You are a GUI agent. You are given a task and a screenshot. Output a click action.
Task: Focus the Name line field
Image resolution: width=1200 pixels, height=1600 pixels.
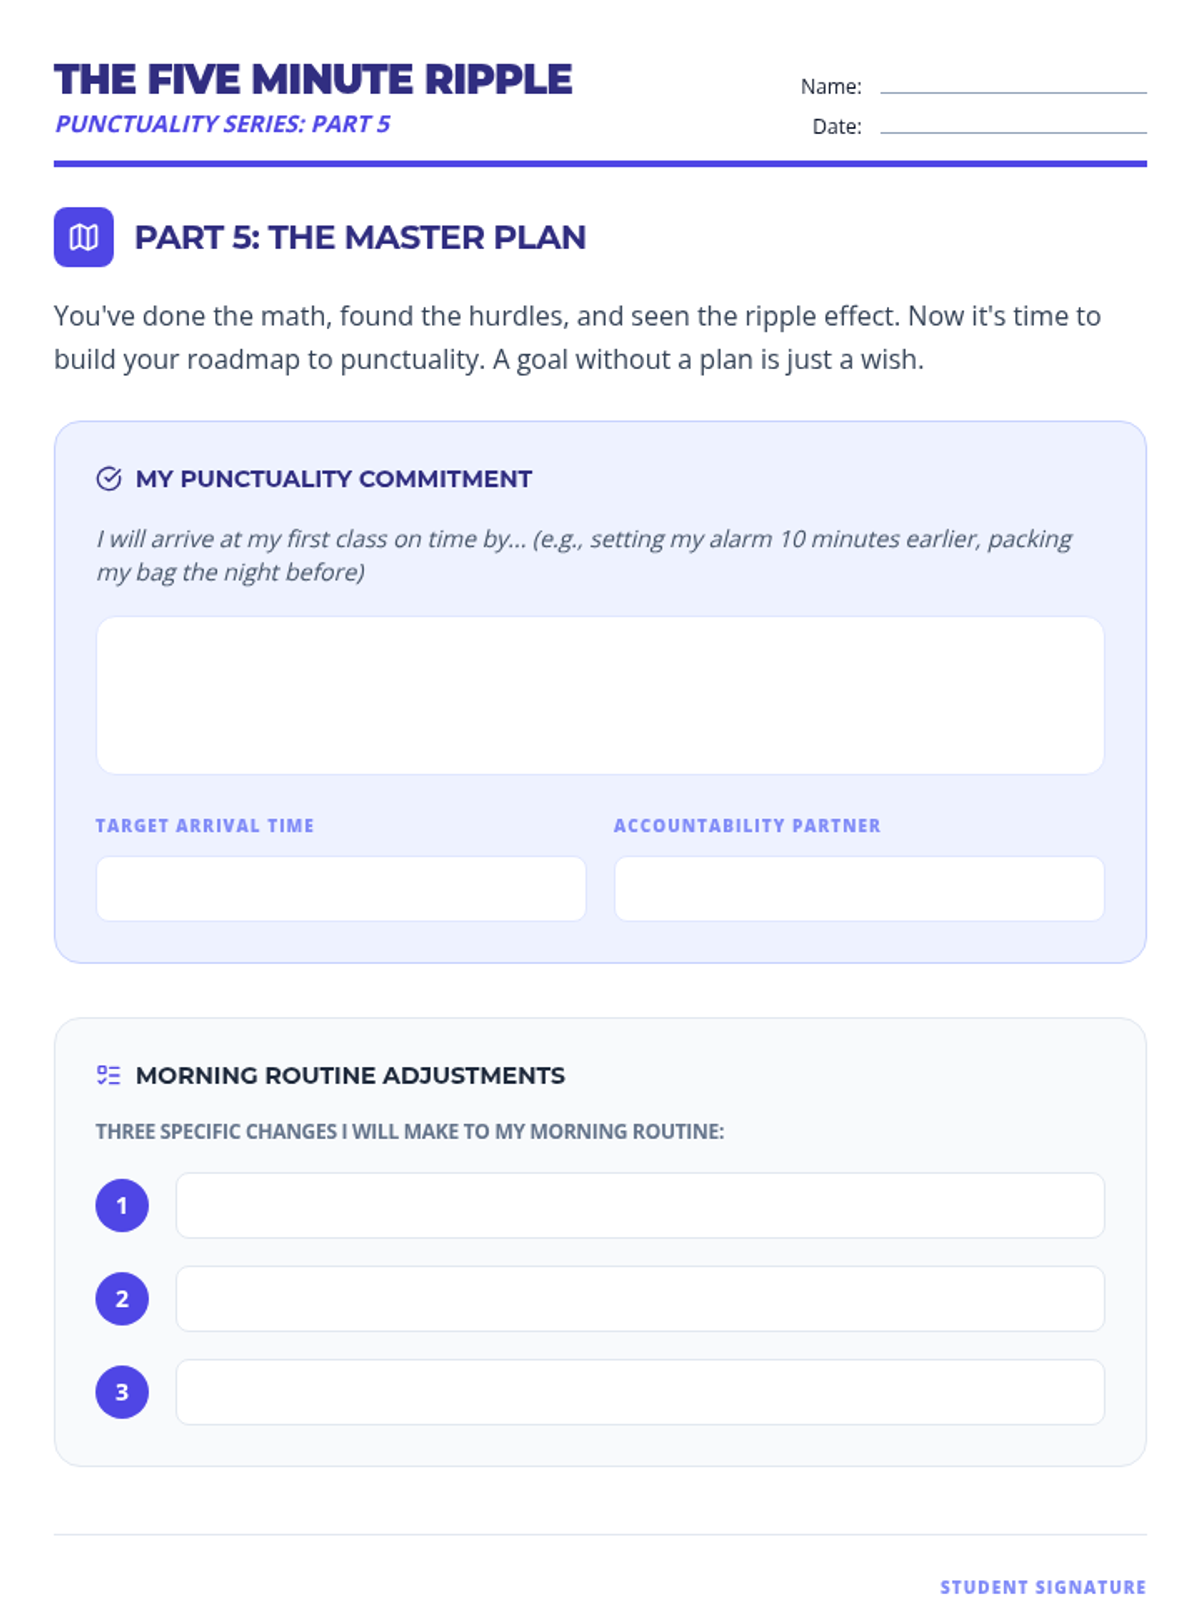point(1013,86)
